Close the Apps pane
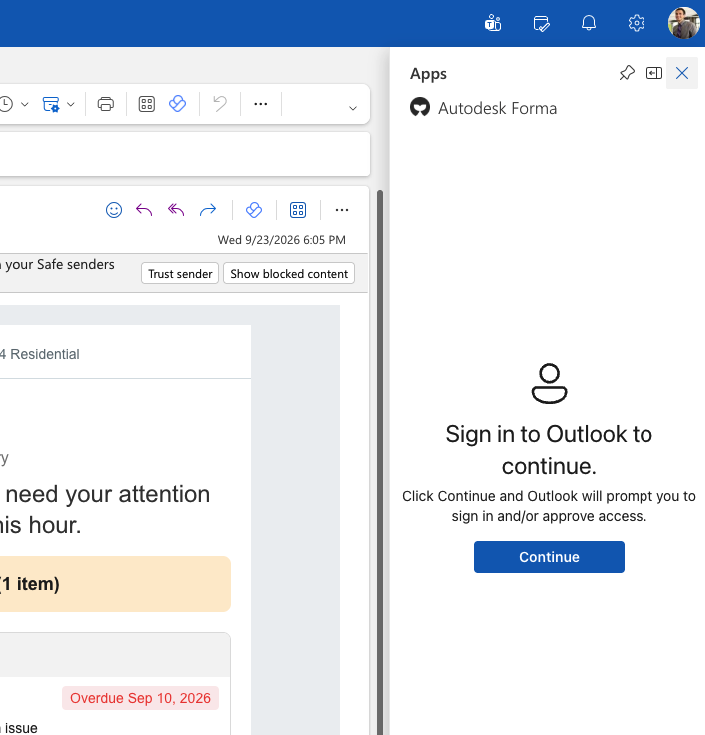Viewport: 705px width, 735px height. [682, 73]
